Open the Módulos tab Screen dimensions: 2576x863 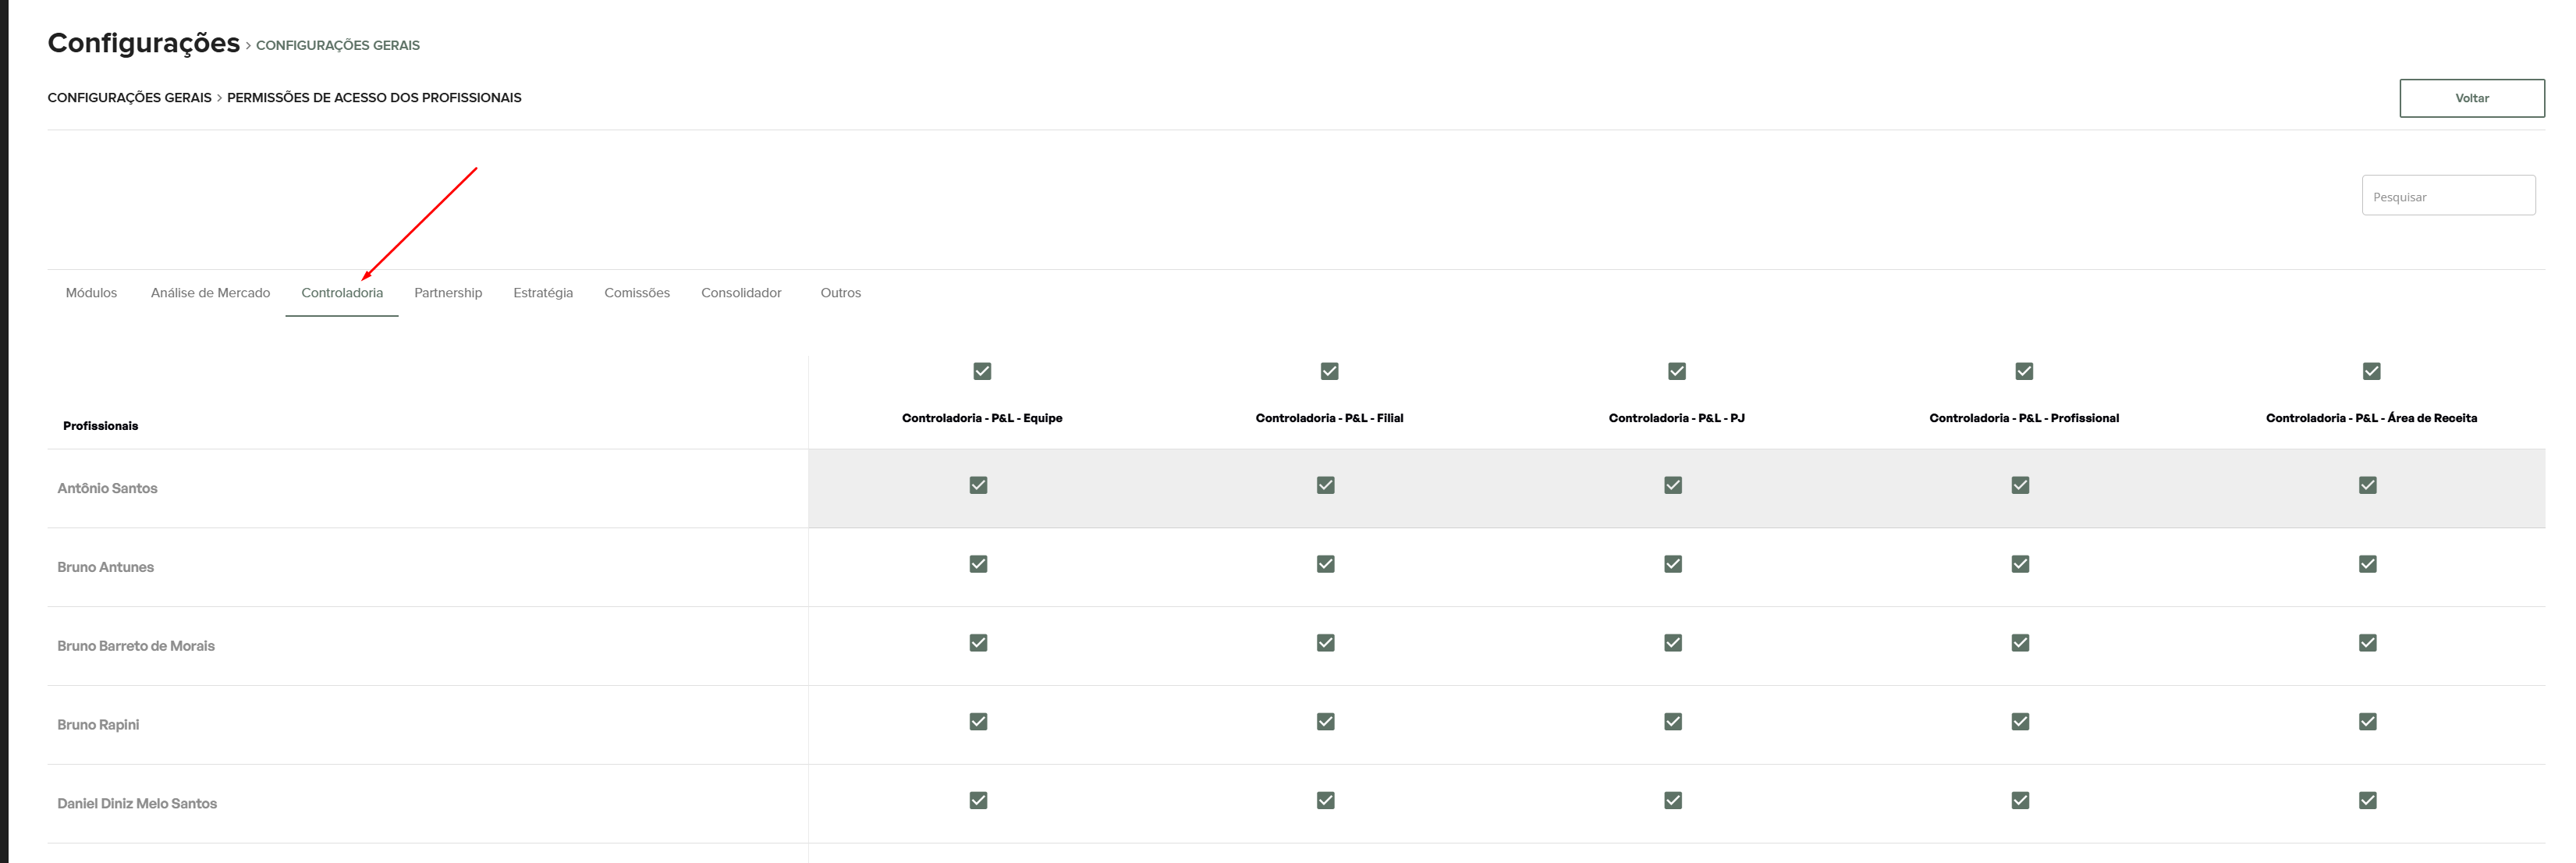91,293
